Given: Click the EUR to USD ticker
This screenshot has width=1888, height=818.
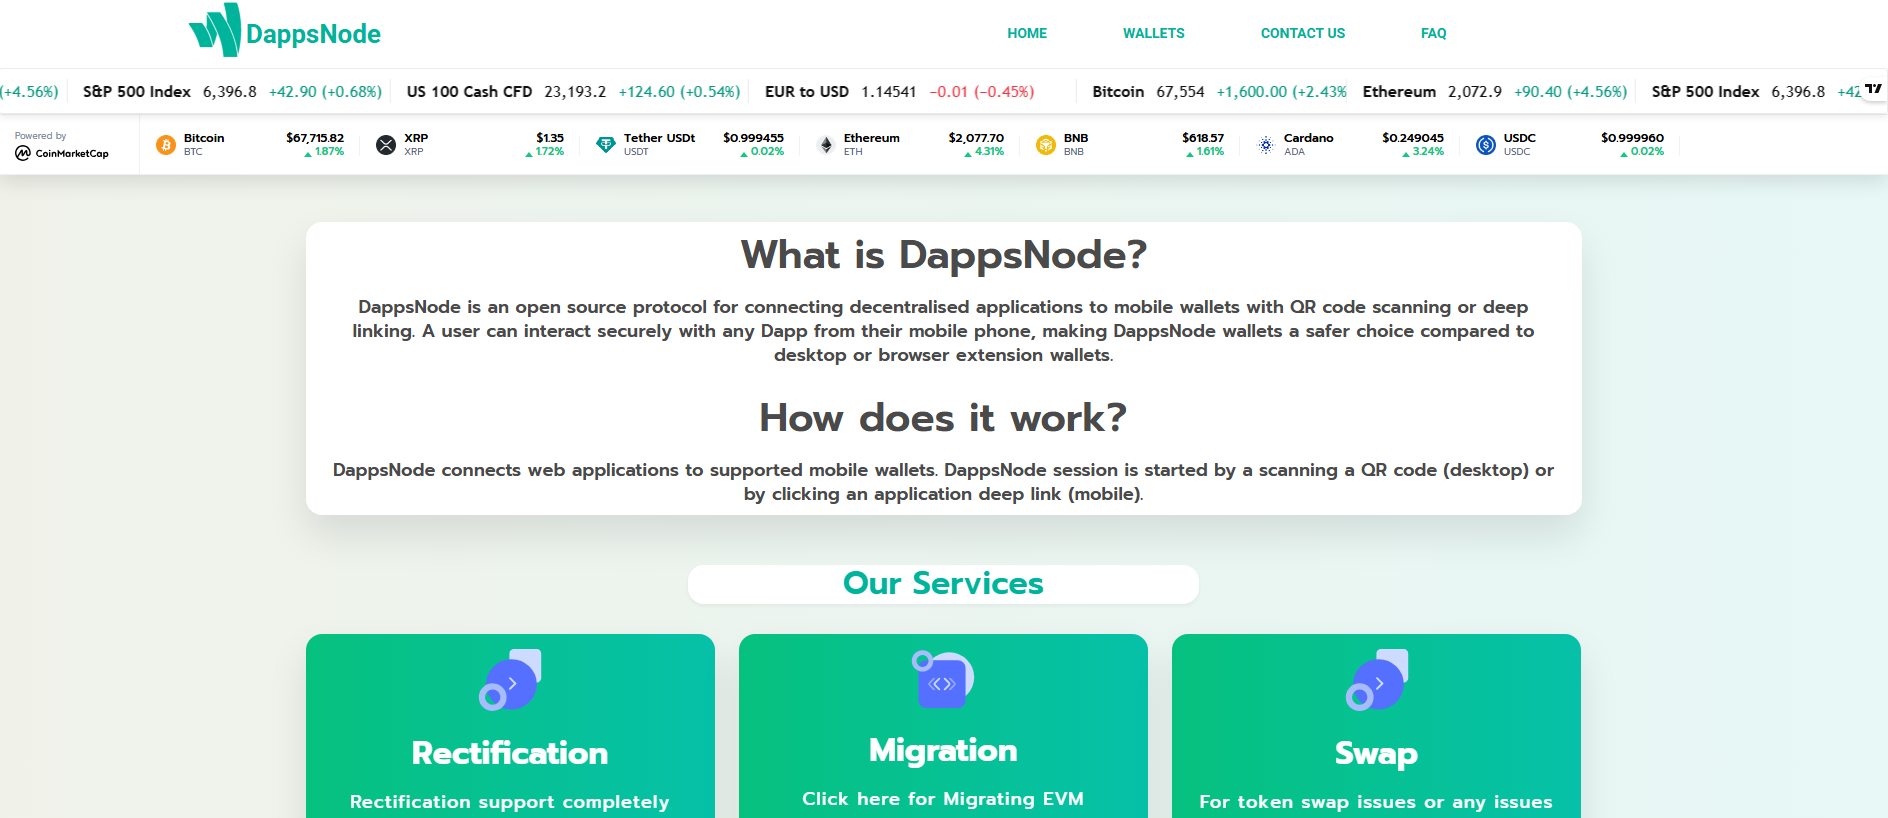Looking at the screenshot, I should click(x=899, y=91).
